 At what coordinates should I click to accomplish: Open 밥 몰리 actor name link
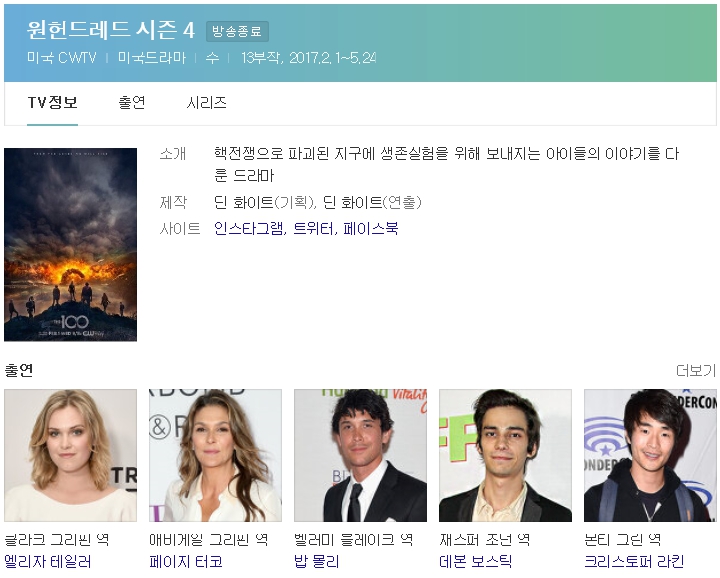point(317,562)
